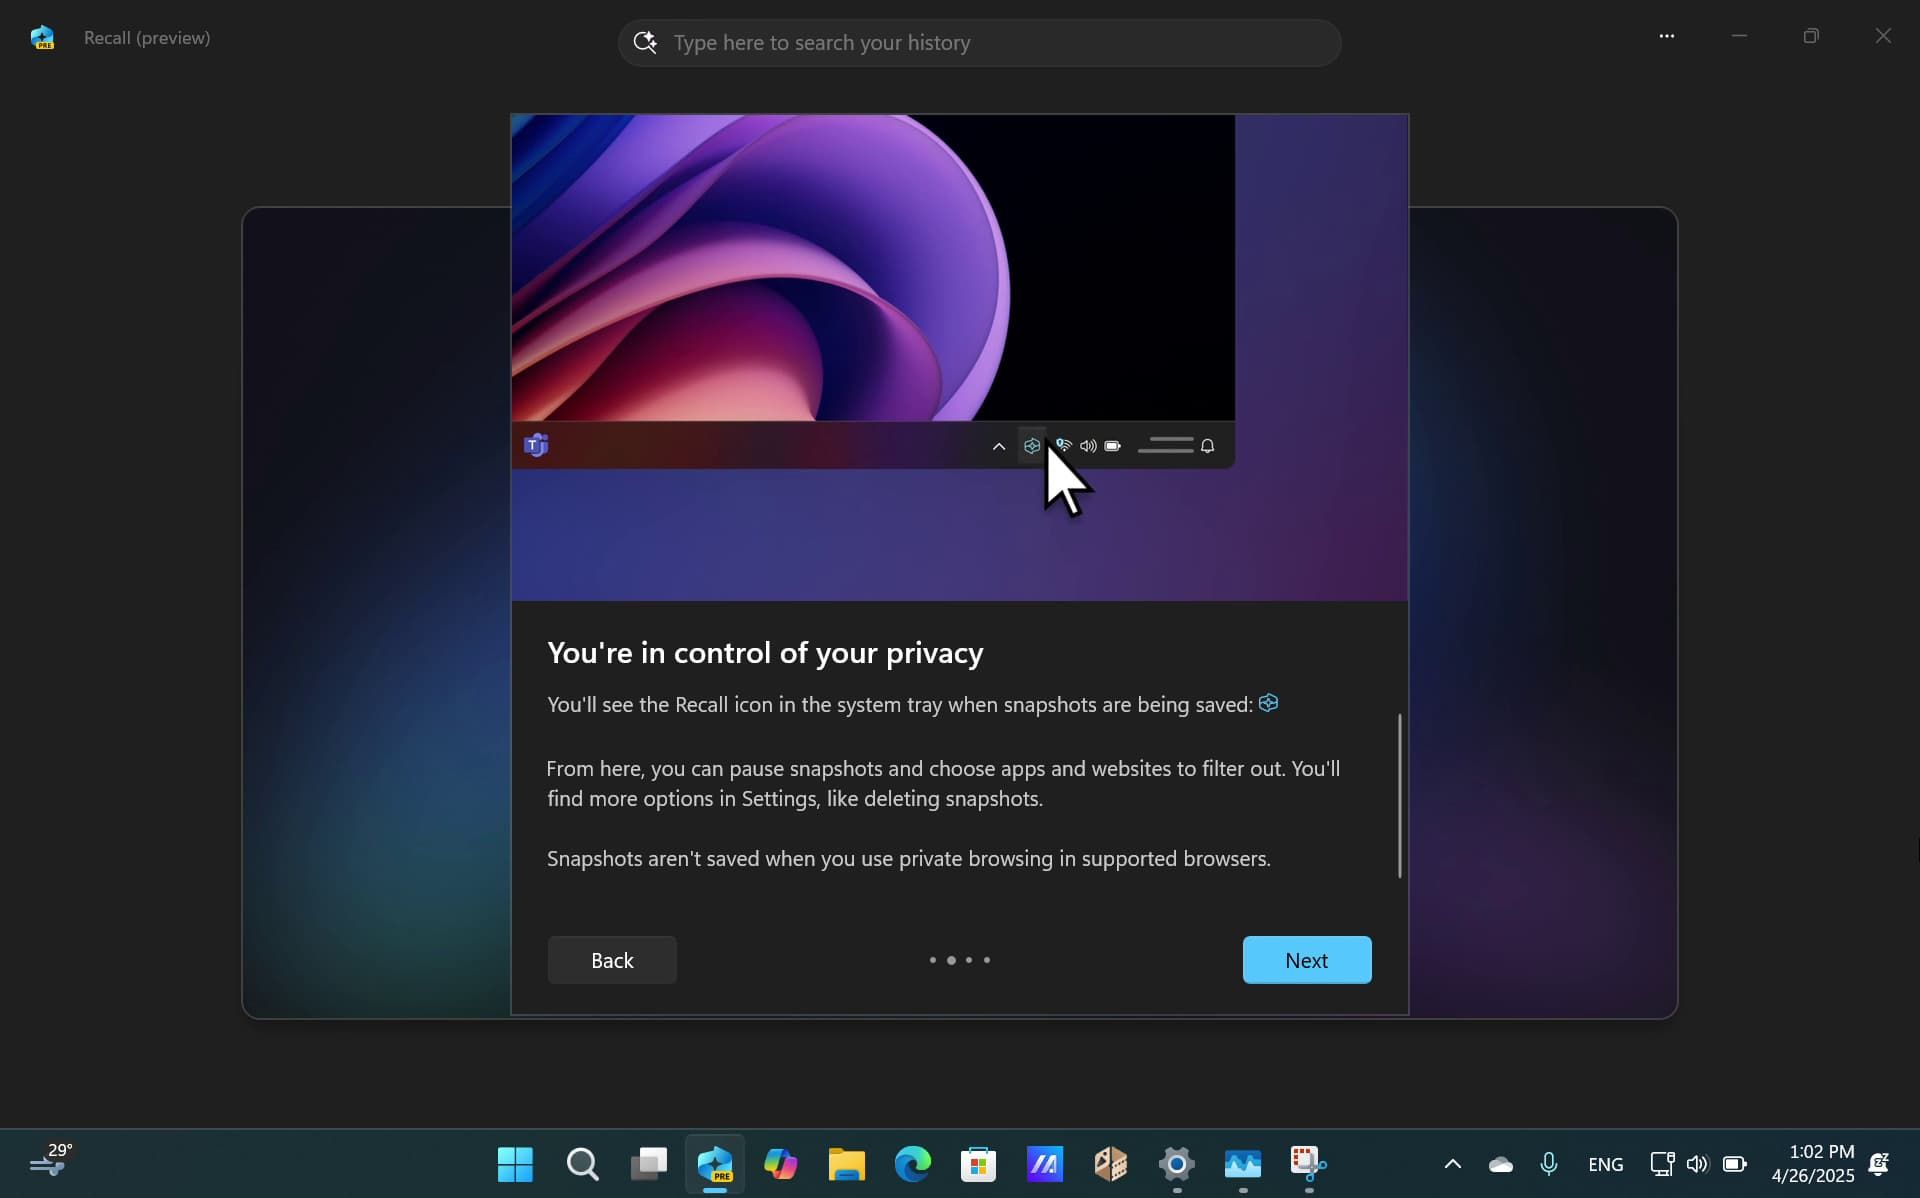Click the privacy illustration image
Screen dimensions: 1920x1198
(959, 357)
